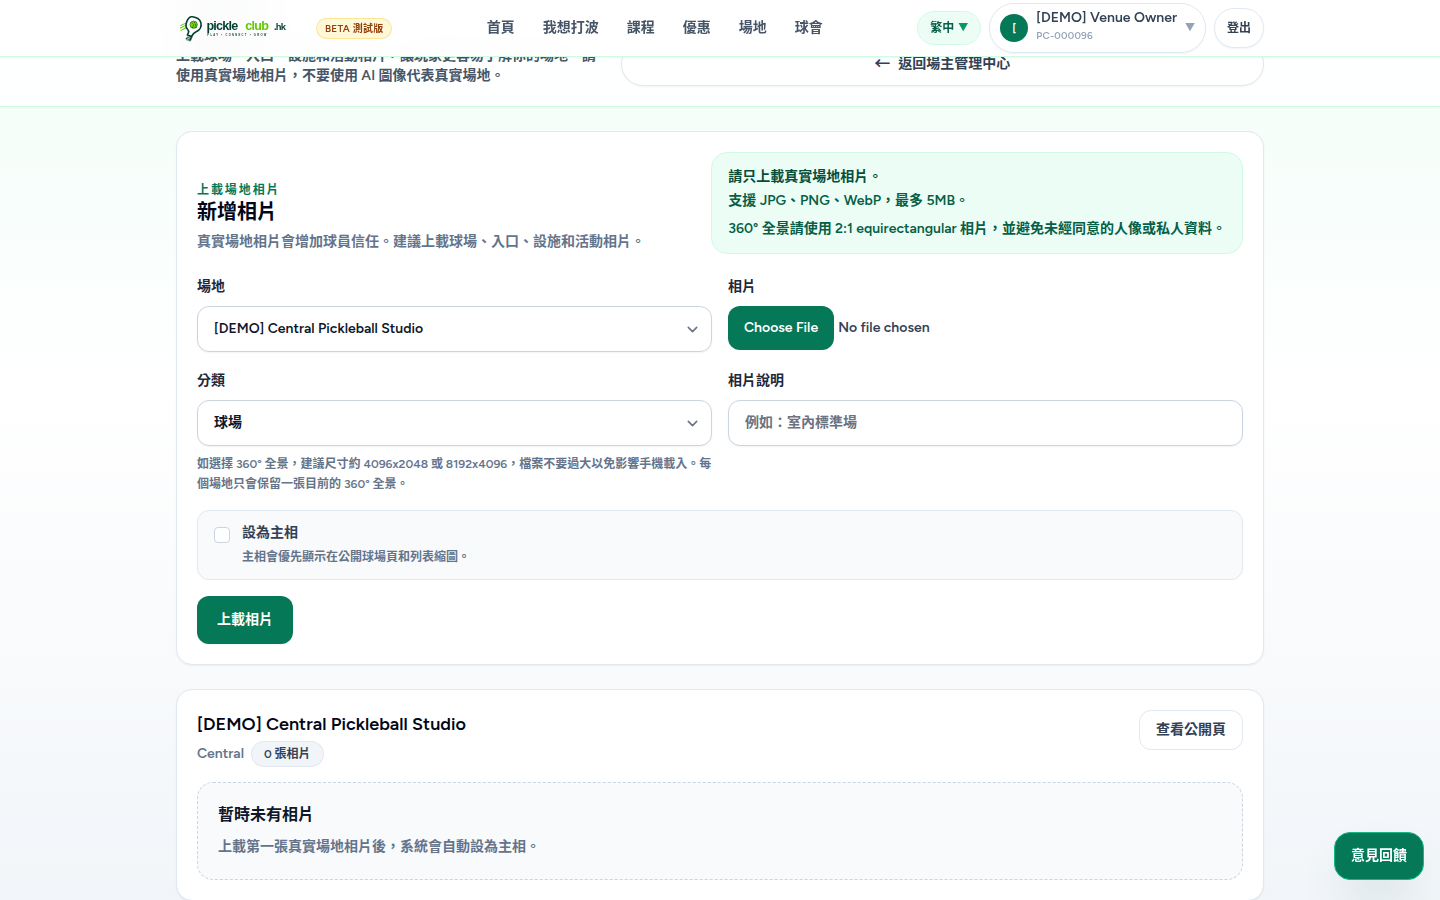Open the 分類 category dropdown showing 球場
1440x900 pixels.
coord(454,423)
